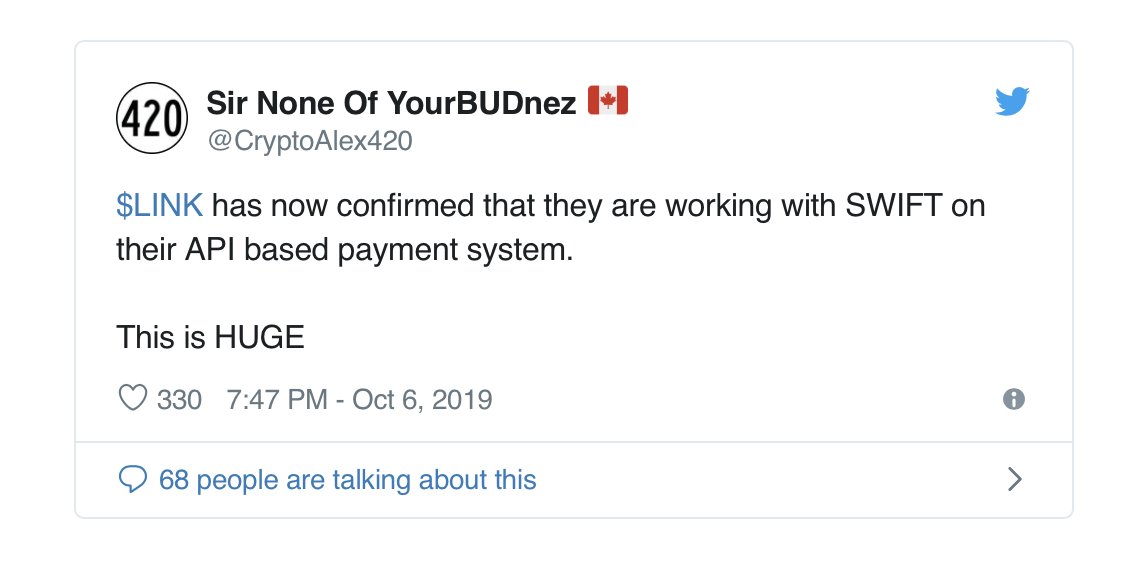
Task: Click the Twitter bird logo
Action: (x=1012, y=102)
